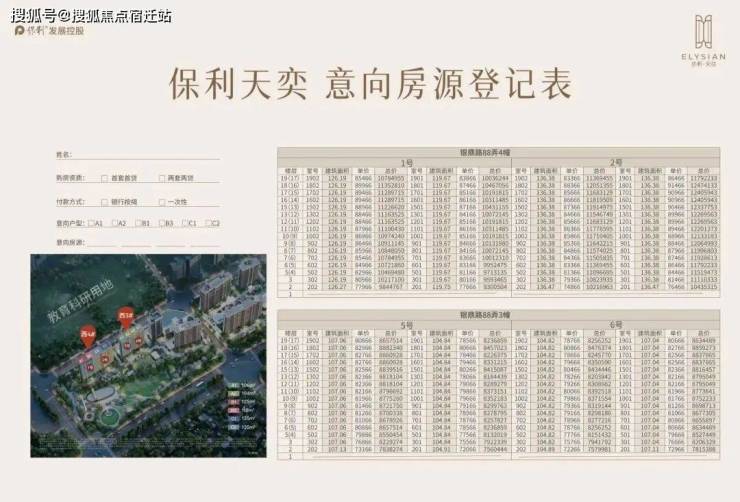Viewport: 740px width, 502px height.
Task: Check the 一次性 payment option
Action: coord(162,202)
